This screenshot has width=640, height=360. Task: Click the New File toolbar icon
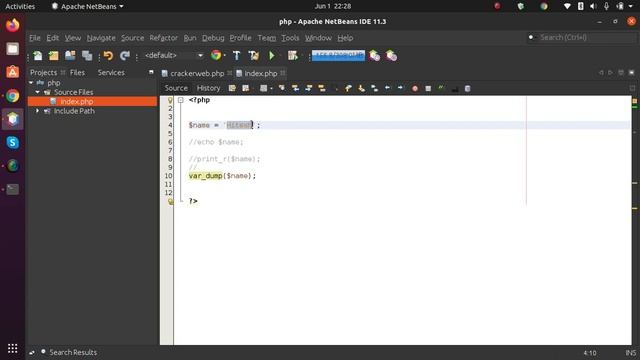(38, 56)
